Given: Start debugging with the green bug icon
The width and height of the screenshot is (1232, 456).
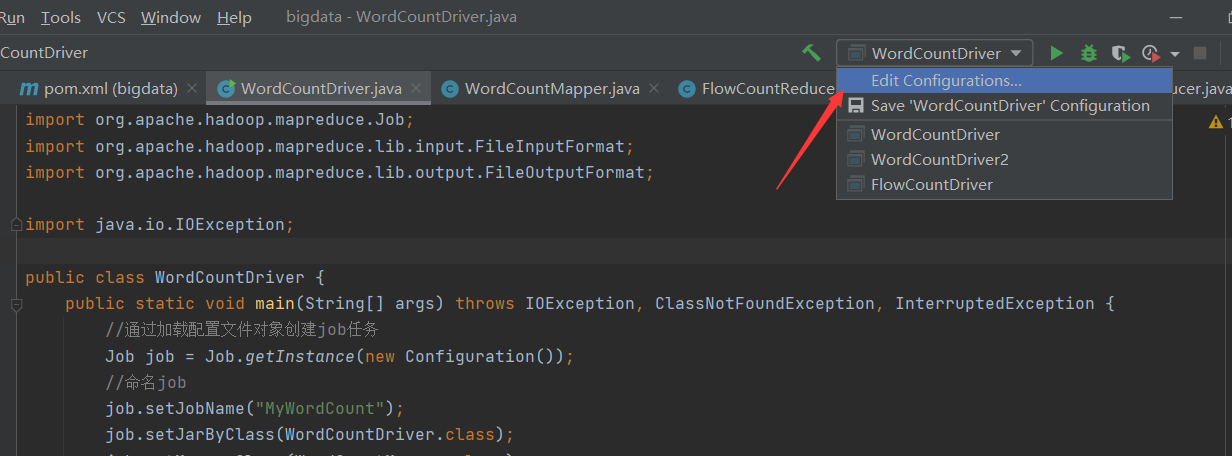Looking at the screenshot, I should (x=1089, y=53).
